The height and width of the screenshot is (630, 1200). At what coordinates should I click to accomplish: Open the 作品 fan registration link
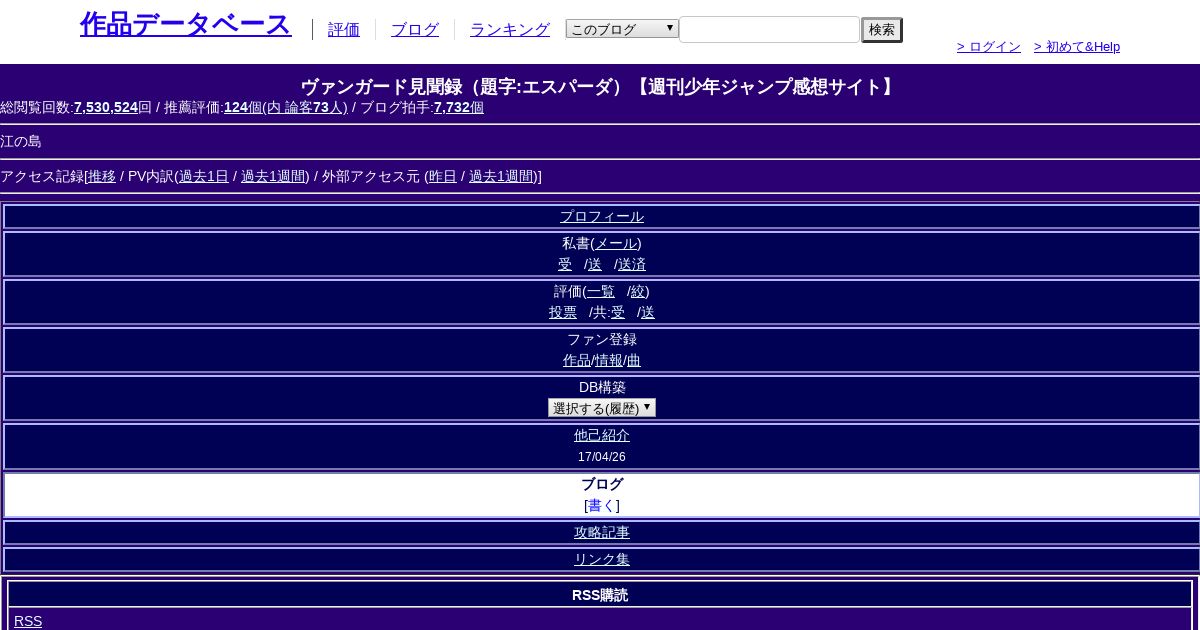click(577, 360)
